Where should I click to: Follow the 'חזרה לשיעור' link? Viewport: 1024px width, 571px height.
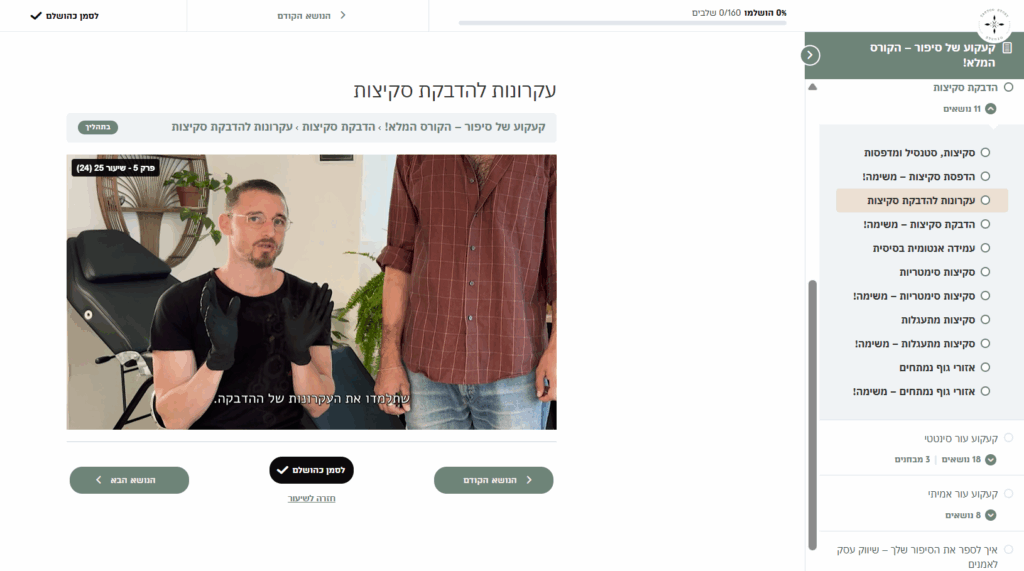click(312, 498)
